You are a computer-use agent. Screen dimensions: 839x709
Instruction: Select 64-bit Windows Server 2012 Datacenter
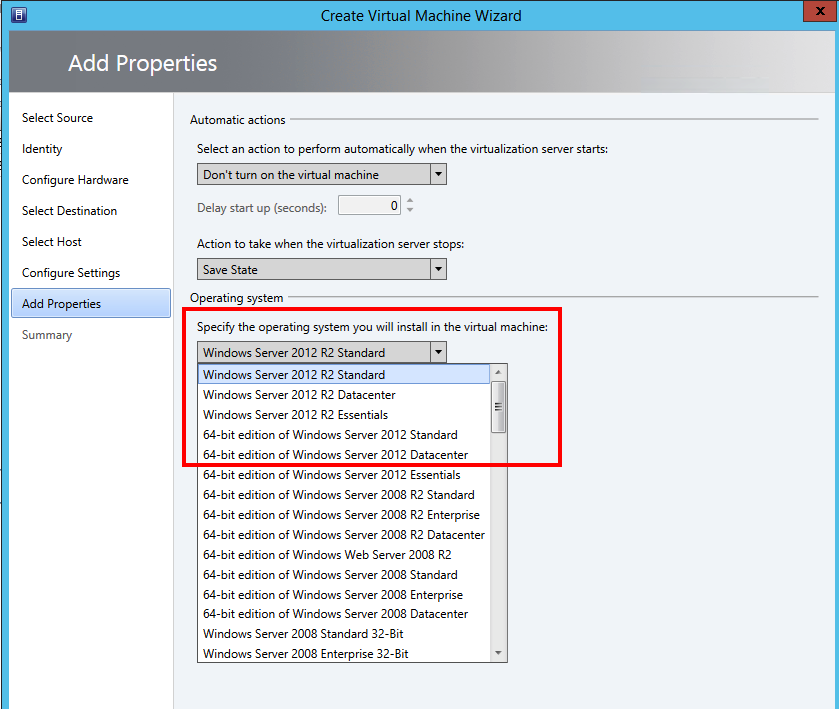(x=344, y=455)
